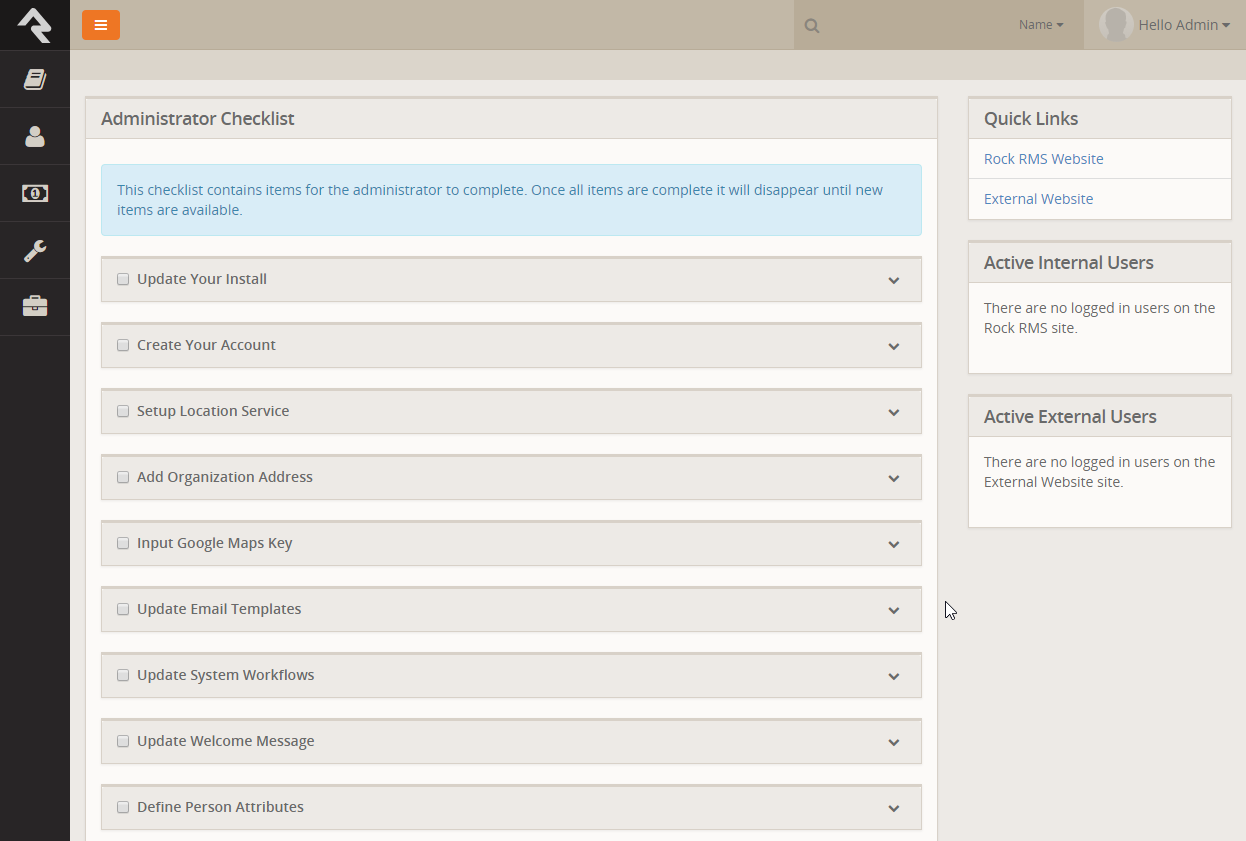Open the People icon in sidebar

point(35,136)
